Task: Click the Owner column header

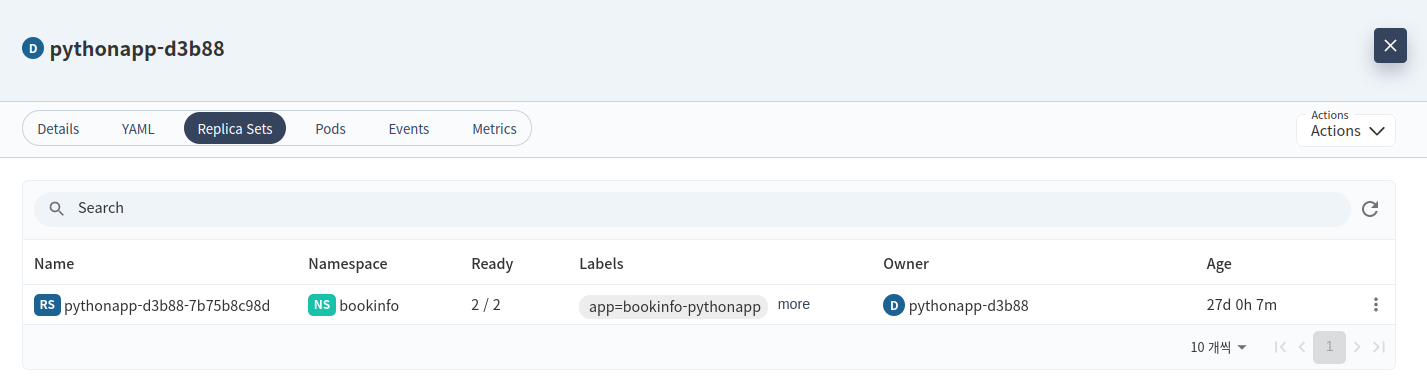Action: pyautogui.click(x=906, y=264)
